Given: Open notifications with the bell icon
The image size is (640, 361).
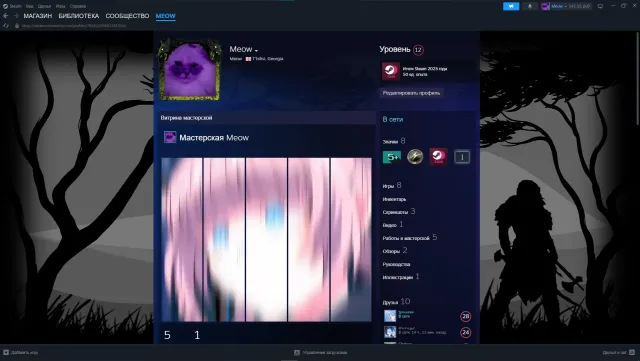Looking at the screenshot, I should 530,6.
